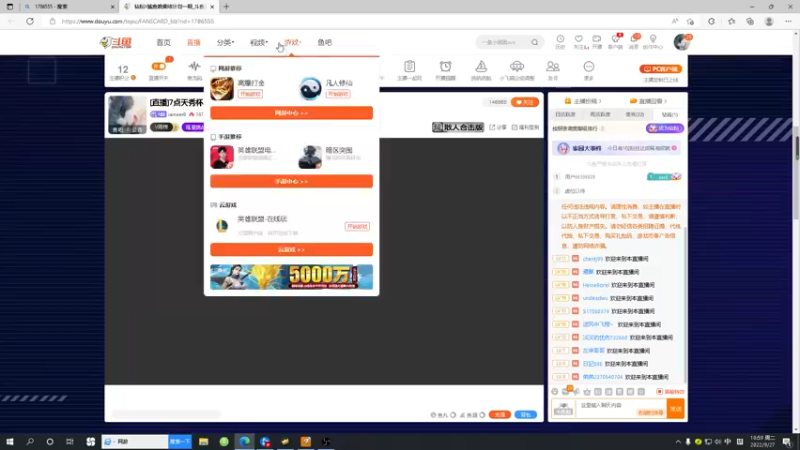
Task: Open the 更多 more options icon
Action: tap(589, 67)
